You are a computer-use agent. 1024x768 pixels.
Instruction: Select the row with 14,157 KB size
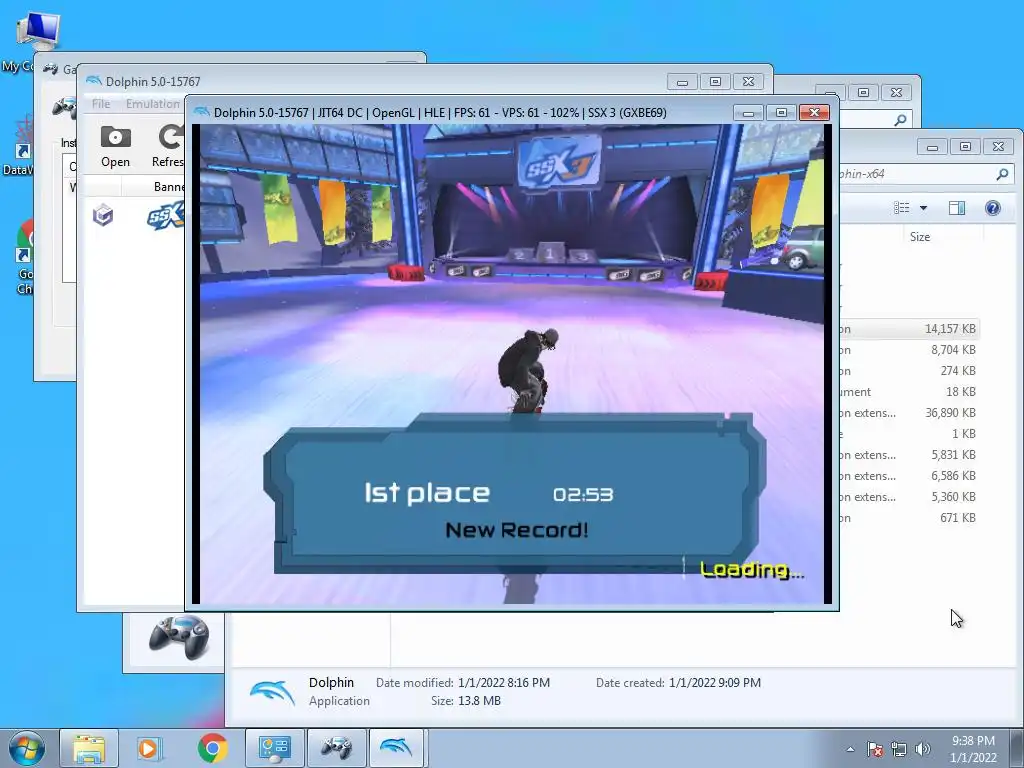(x=909, y=328)
